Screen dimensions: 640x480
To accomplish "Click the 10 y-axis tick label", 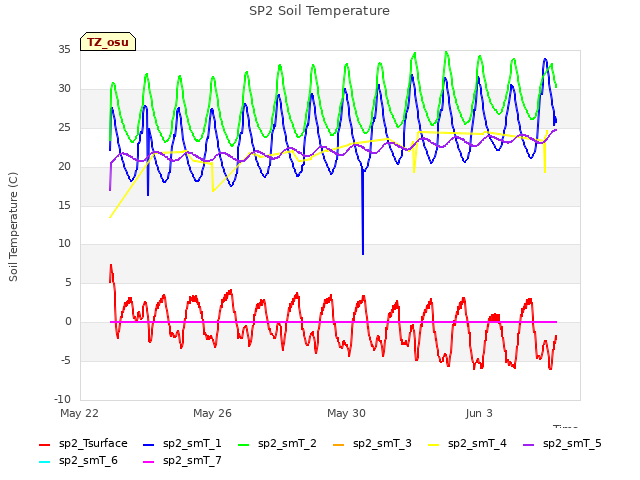I will (x=64, y=244).
